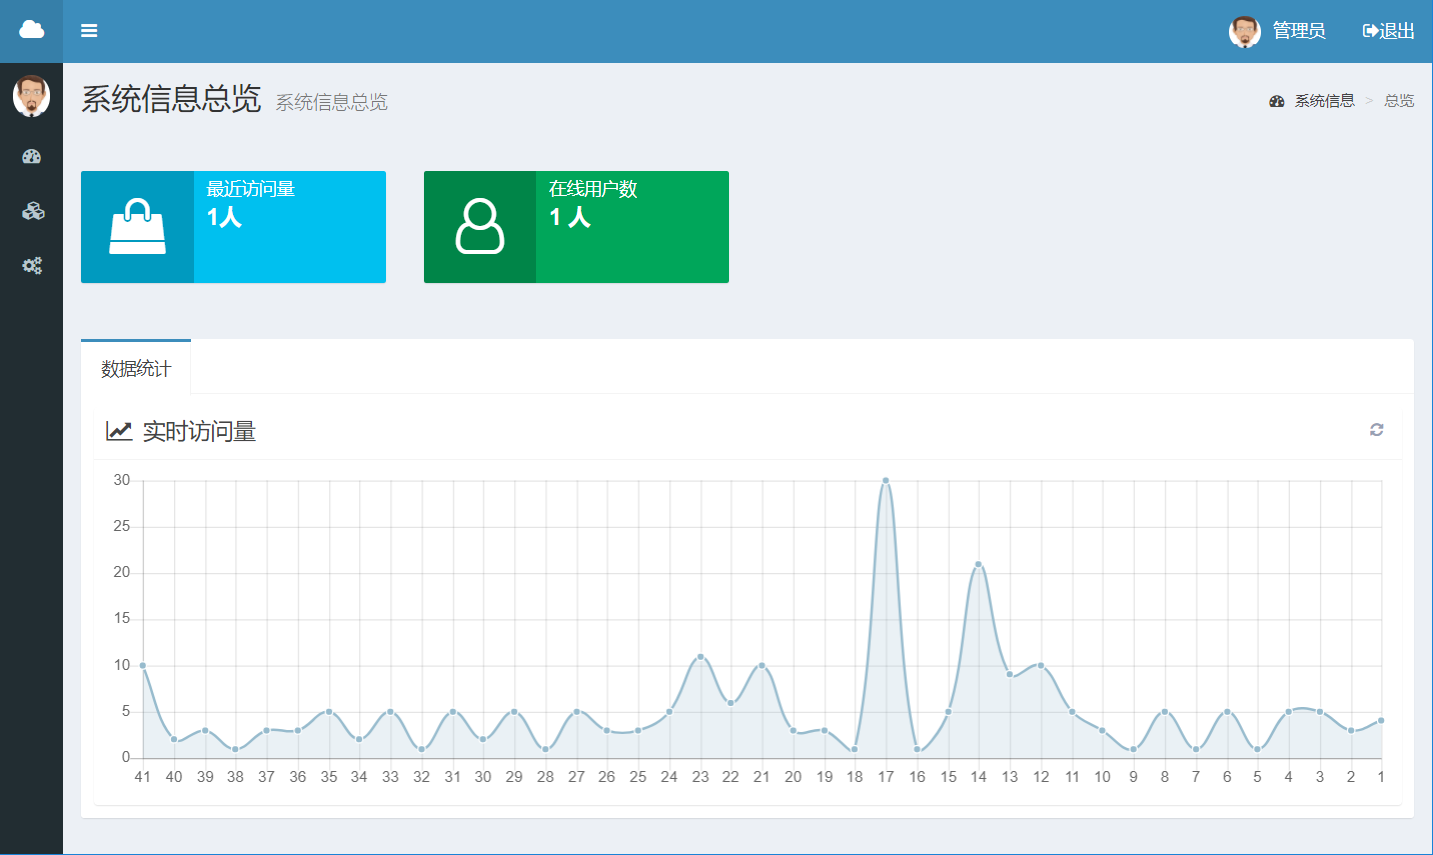The height and width of the screenshot is (855, 1433).
Task: Click the 退出 logout link
Action: click(1389, 31)
